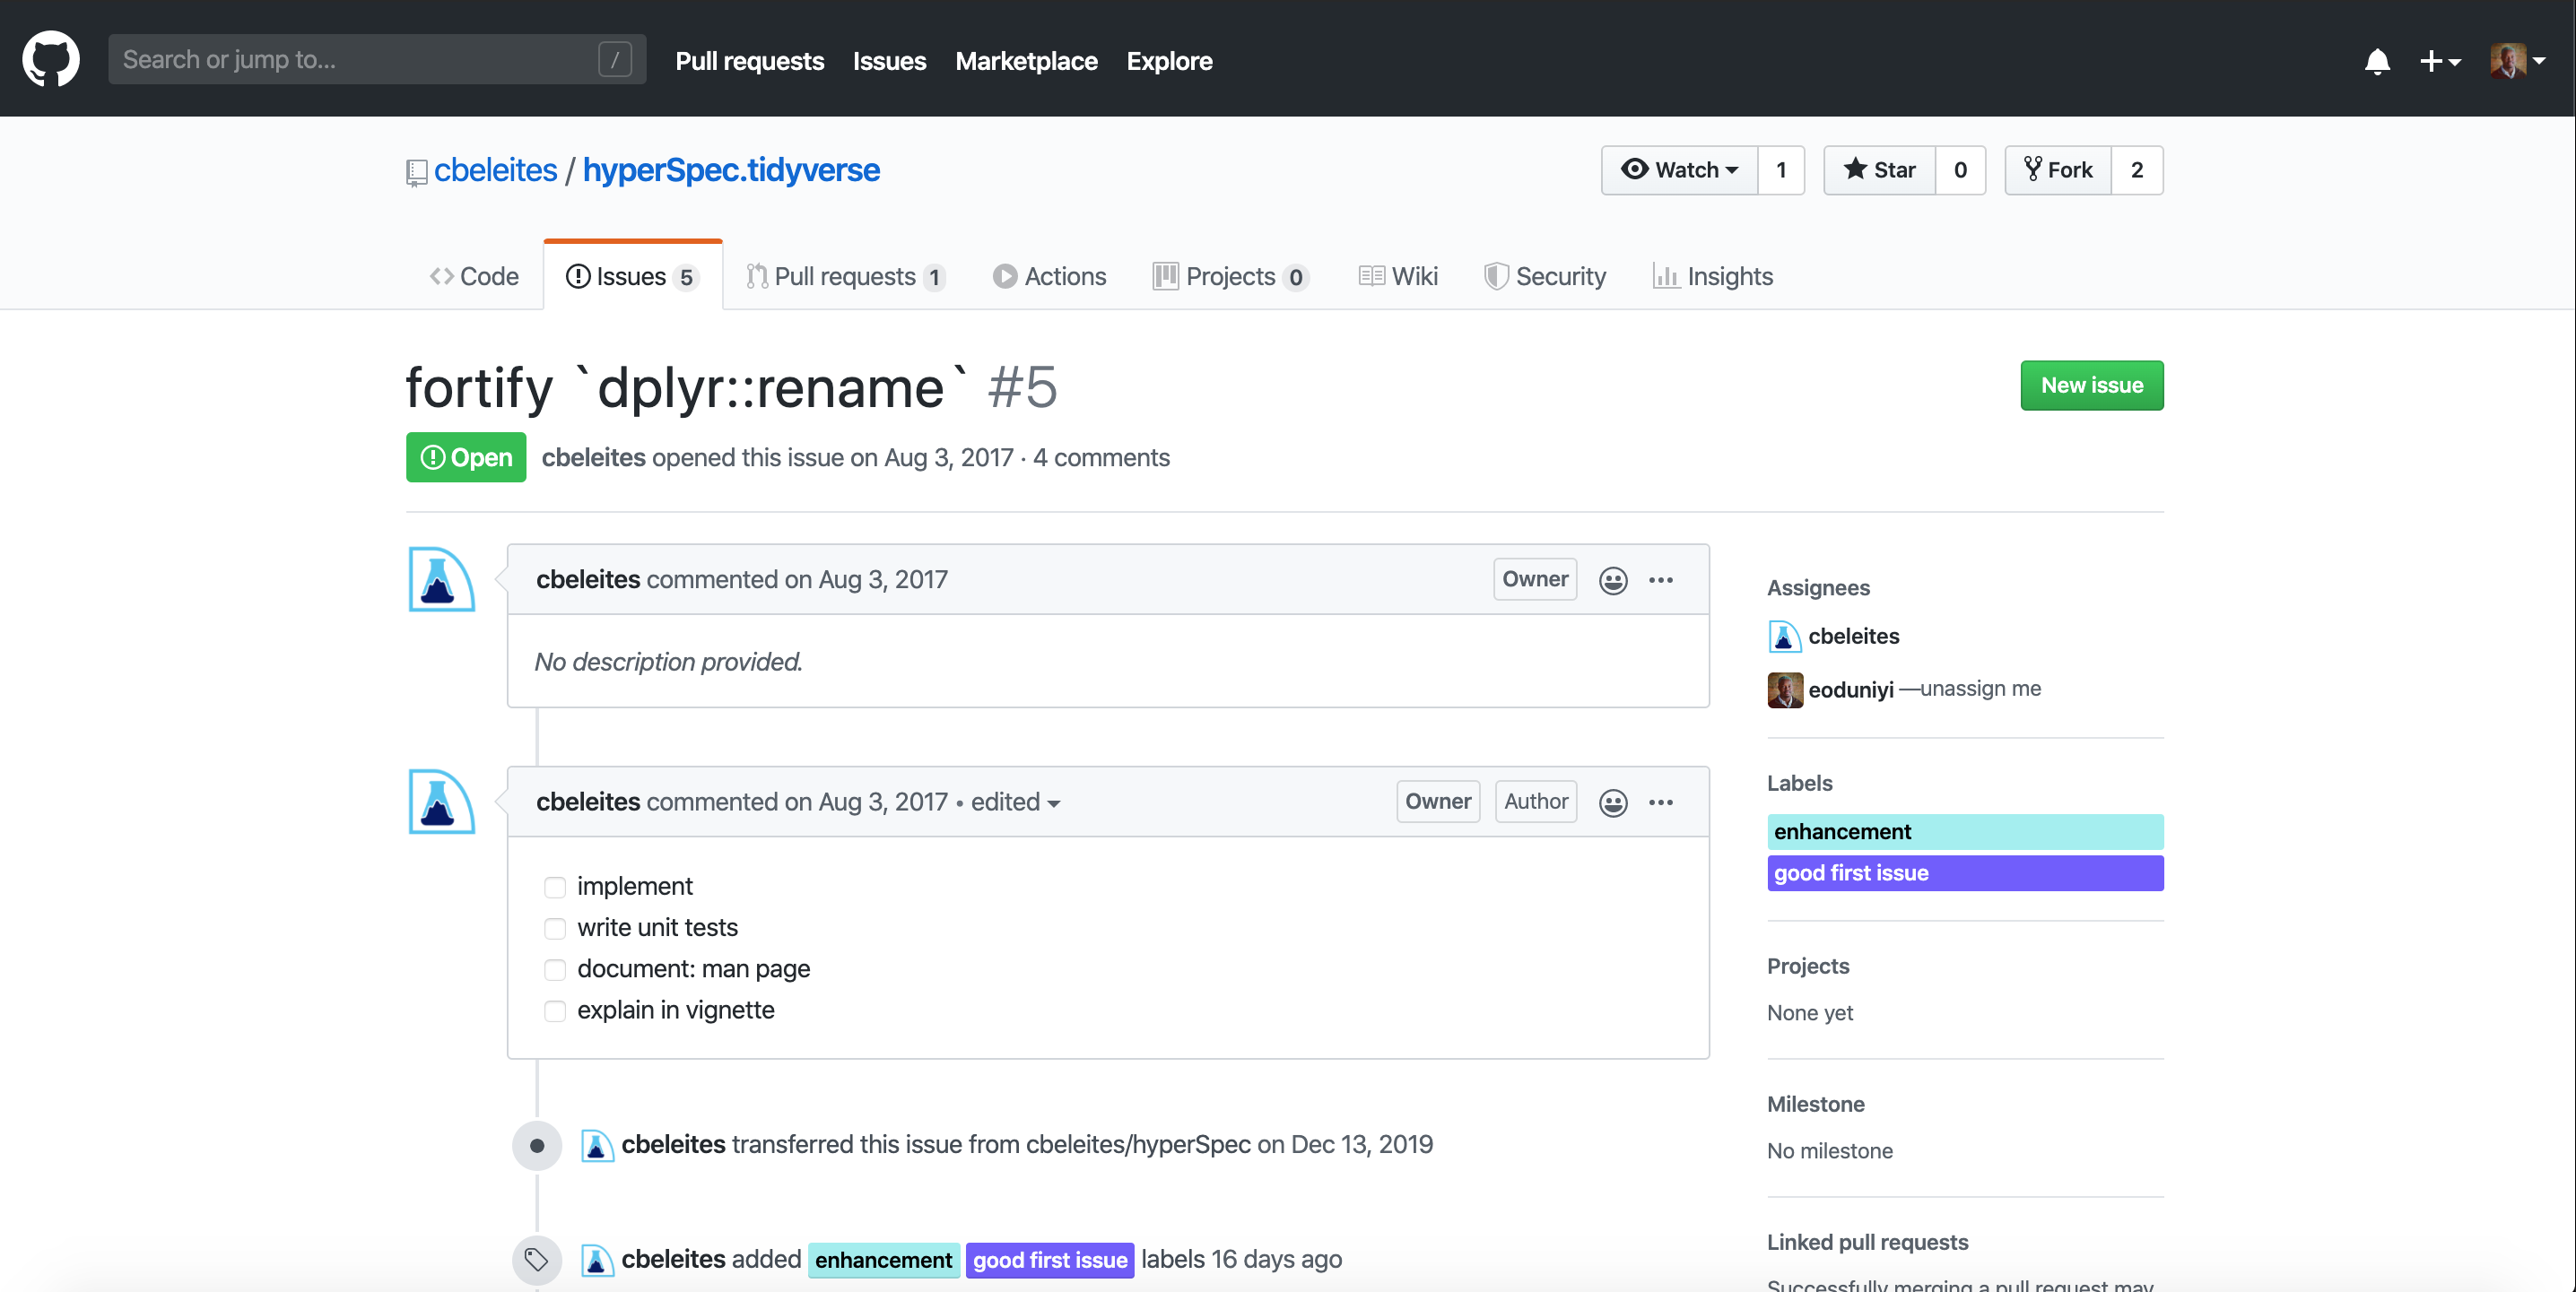The height and width of the screenshot is (1292, 2576).
Task: Open the Security tab
Action: pyautogui.click(x=1545, y=276)
